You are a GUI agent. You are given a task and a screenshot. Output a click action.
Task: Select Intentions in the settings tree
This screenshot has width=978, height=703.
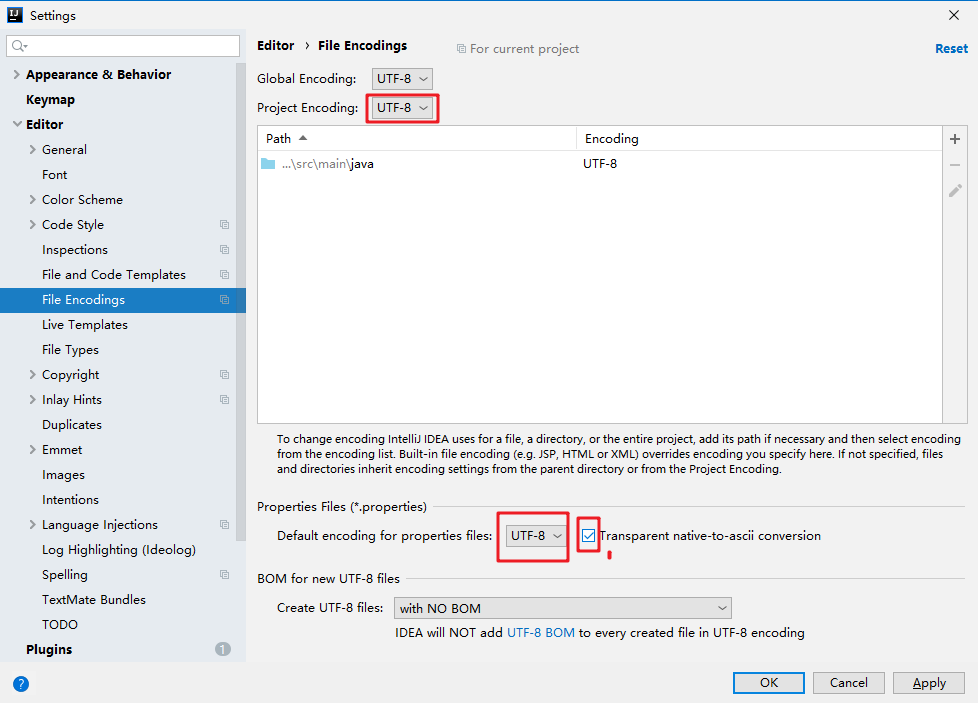click(x=70, y=500)
